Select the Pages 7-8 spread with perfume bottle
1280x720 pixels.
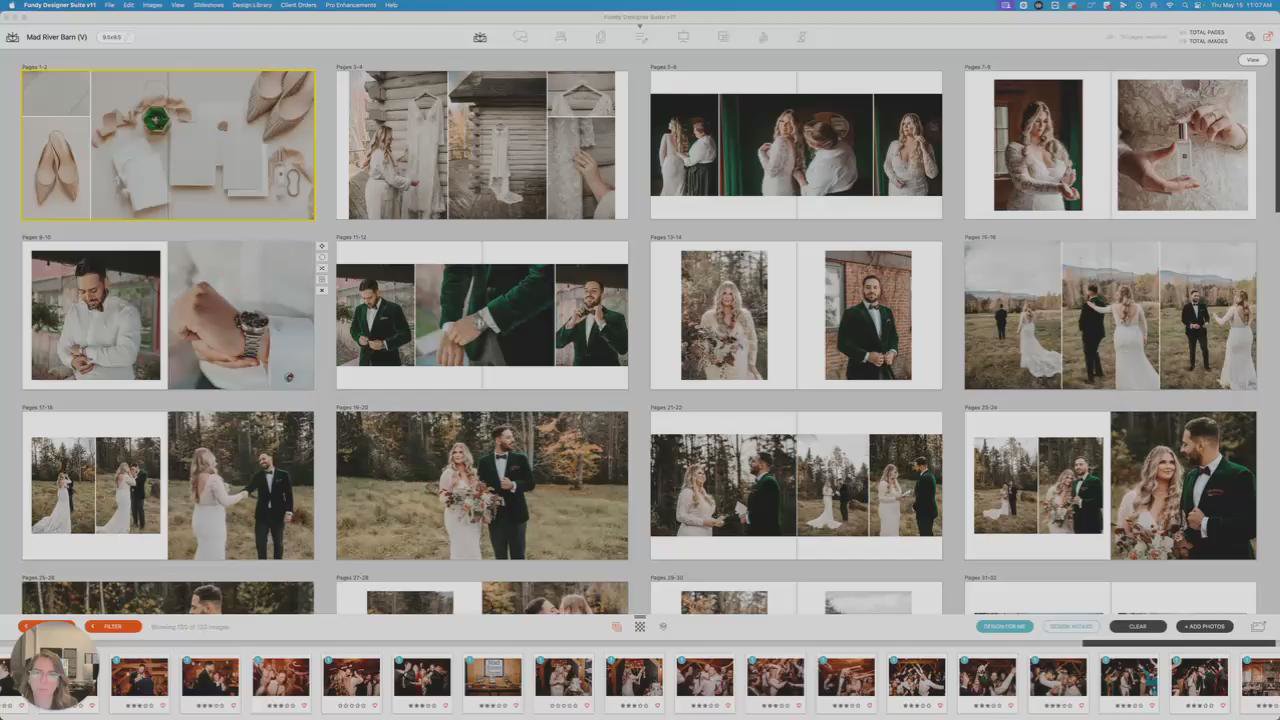(x=1110, y=145)
